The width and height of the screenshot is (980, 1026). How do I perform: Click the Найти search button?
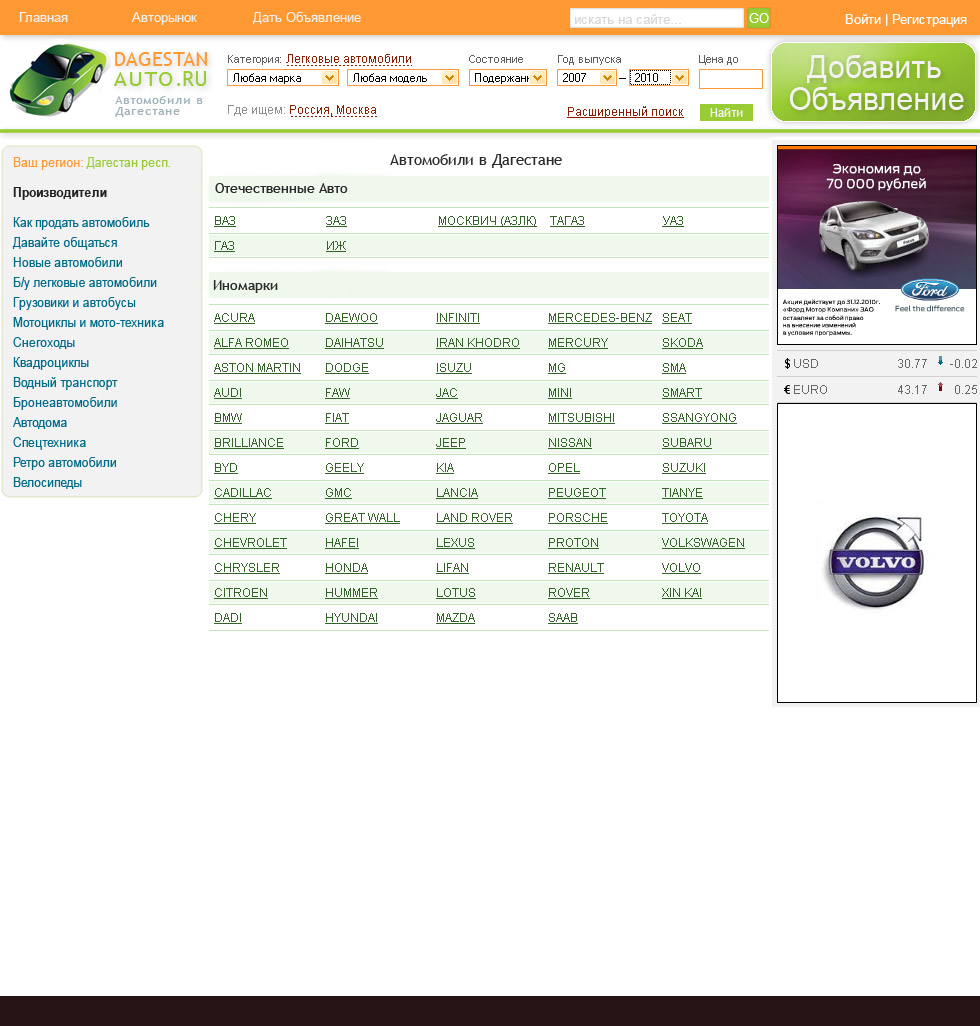(x=726, y=113)
